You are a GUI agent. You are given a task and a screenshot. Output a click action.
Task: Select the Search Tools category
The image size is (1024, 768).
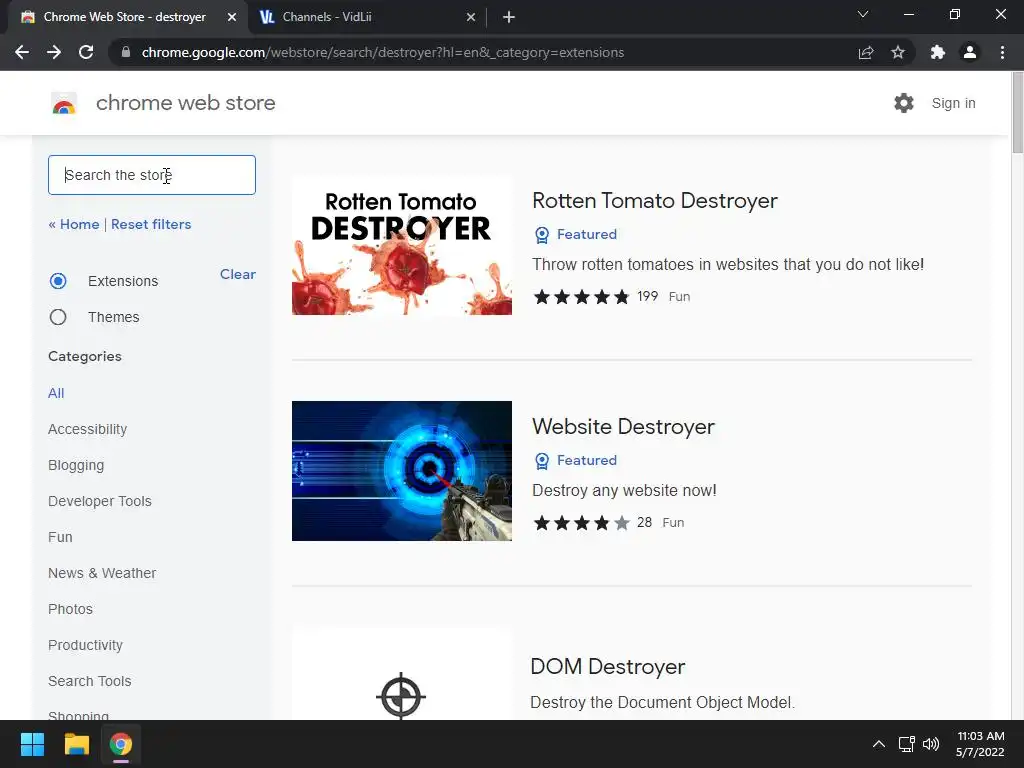[x=89, y=680]
